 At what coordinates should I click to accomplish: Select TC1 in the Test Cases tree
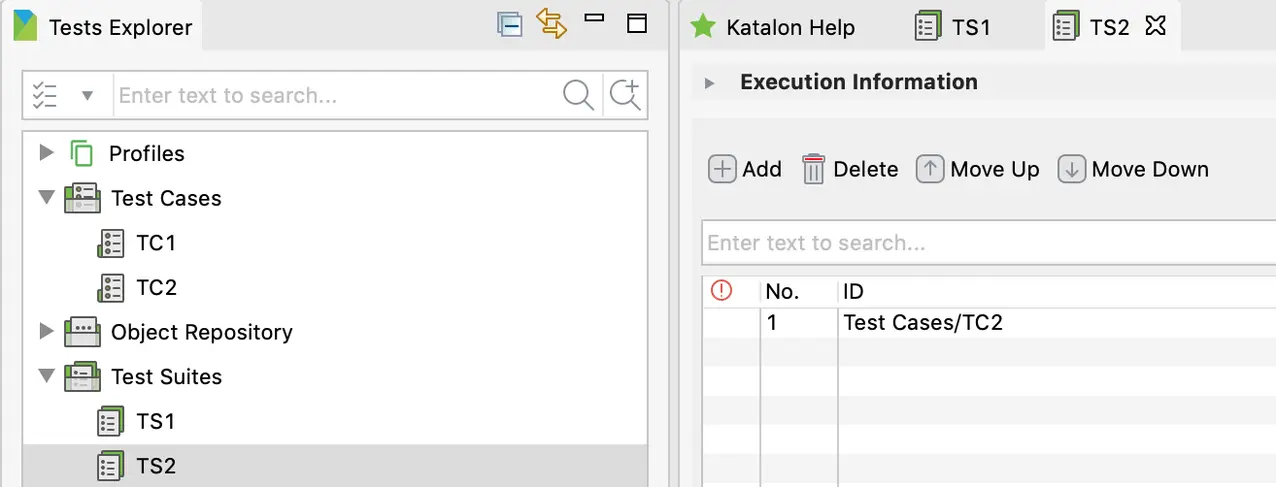coord(155,243)
